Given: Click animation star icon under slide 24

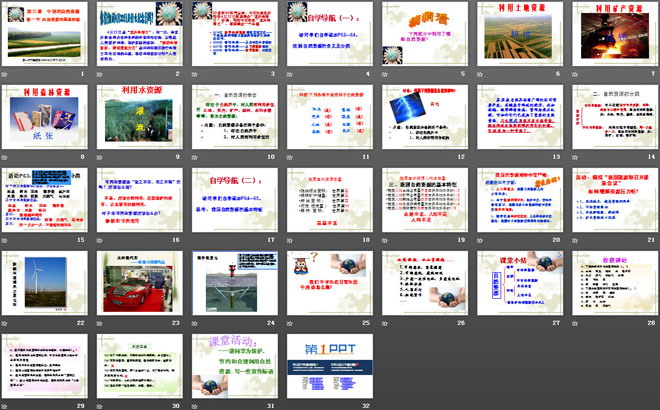Looking at the screenshot, I should click(195, 323).
